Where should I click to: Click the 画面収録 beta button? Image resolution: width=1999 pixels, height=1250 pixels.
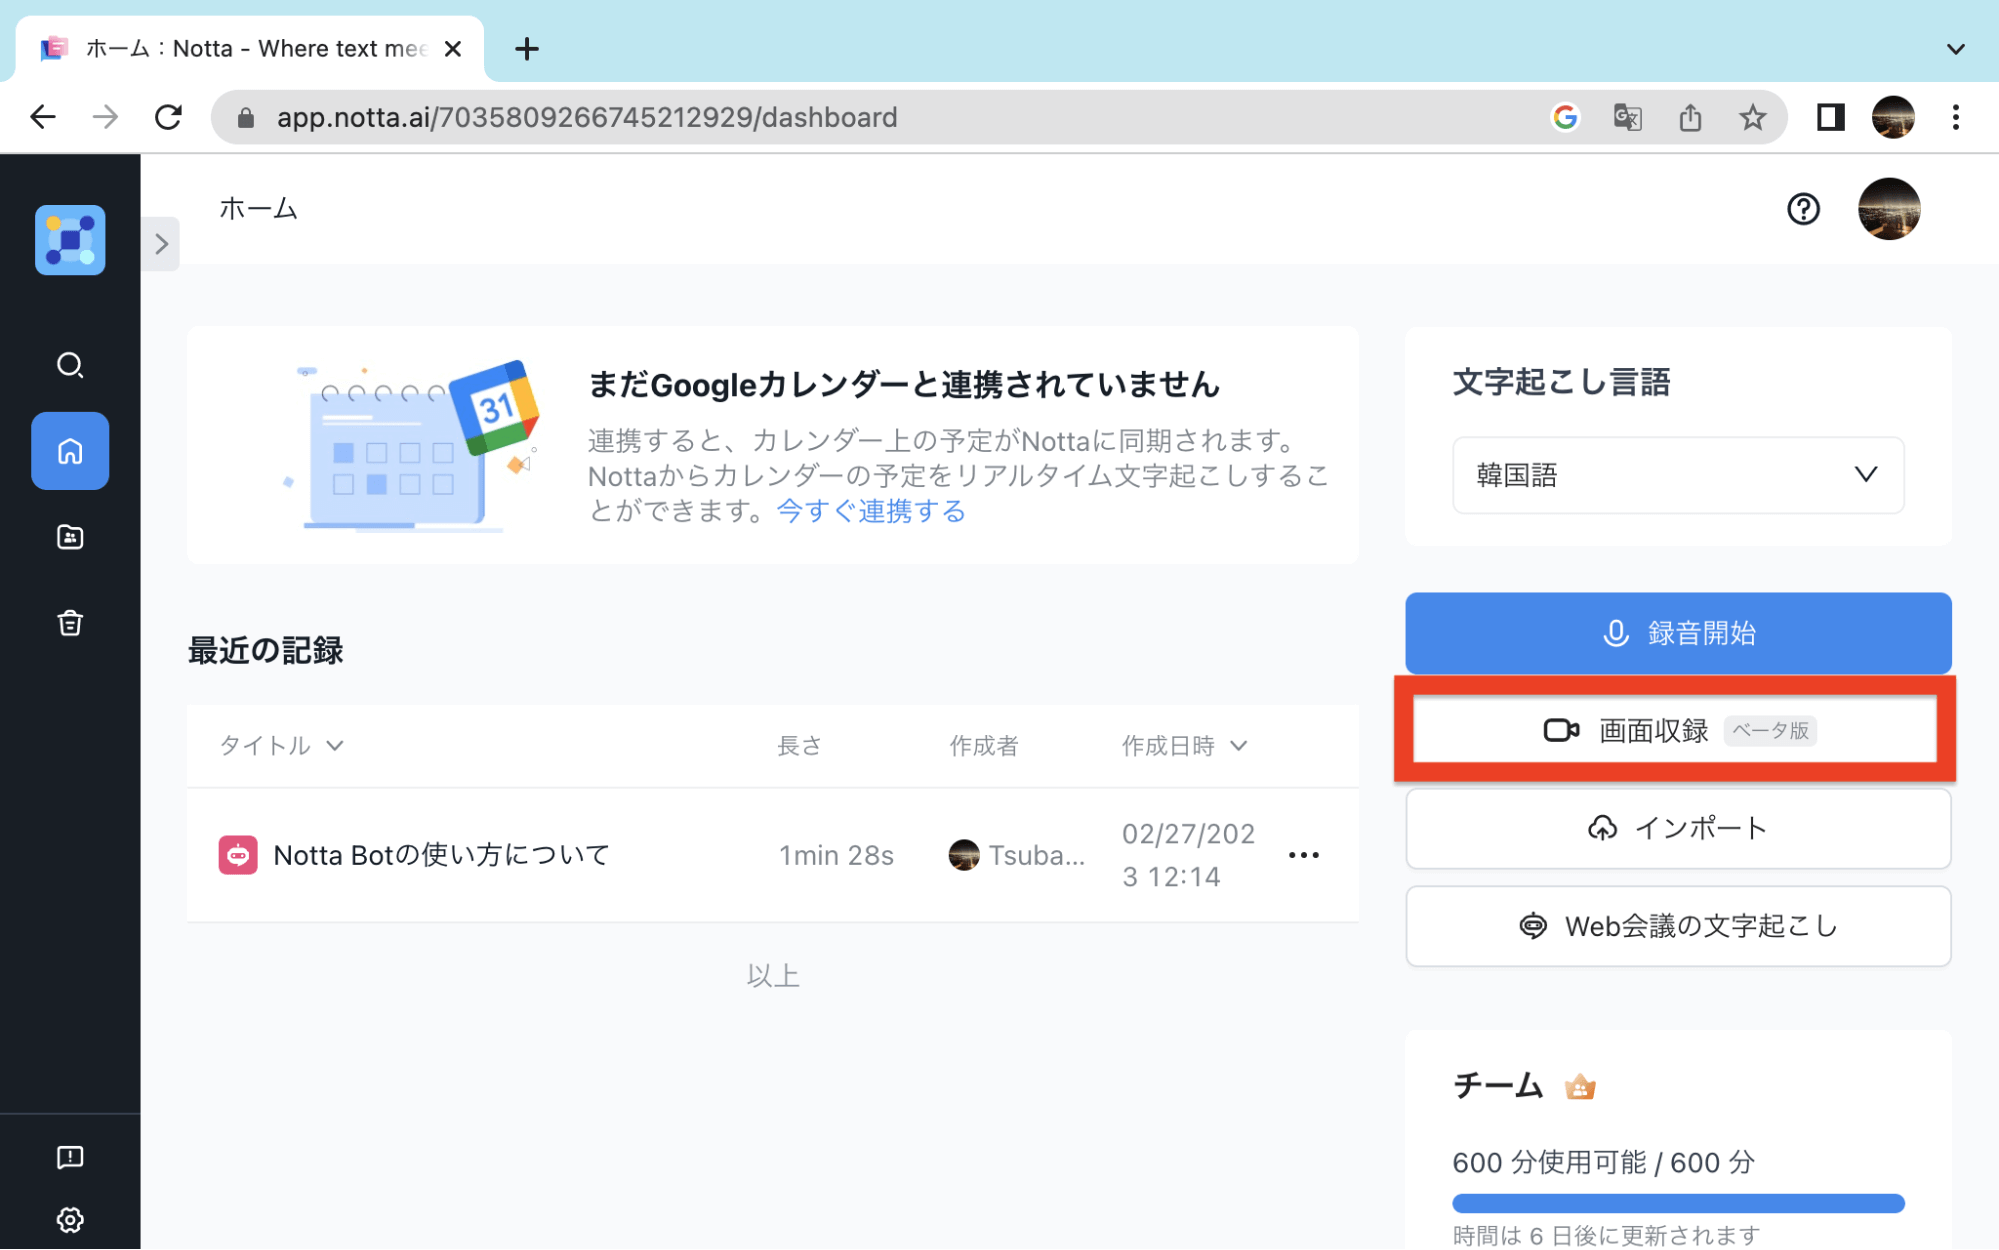tap(1675, 730)
